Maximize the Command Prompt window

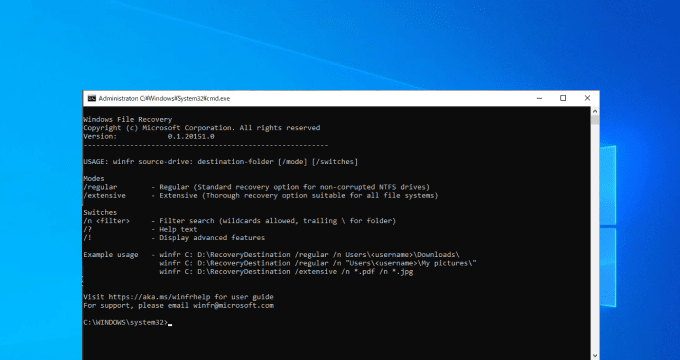[563, 98]
